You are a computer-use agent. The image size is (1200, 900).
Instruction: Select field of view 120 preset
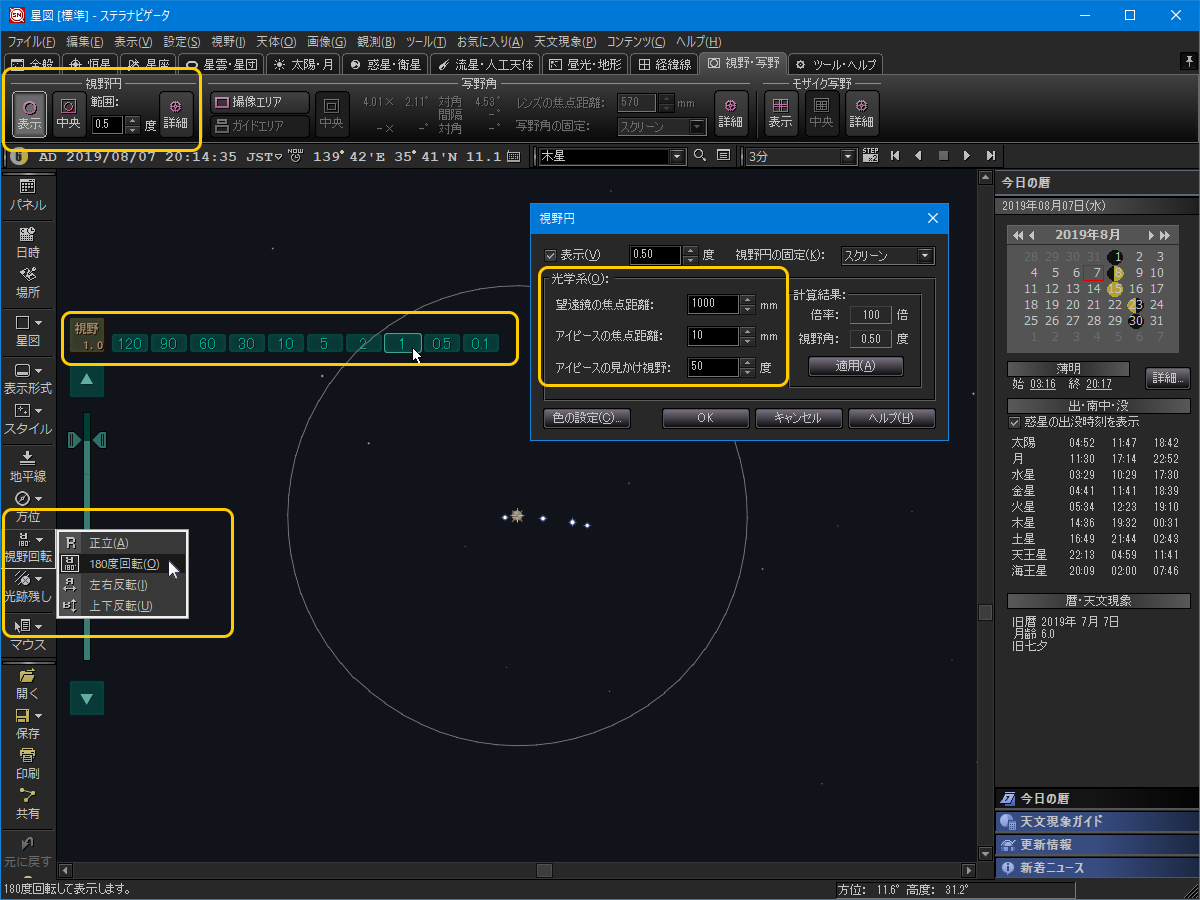click(128, 343)
